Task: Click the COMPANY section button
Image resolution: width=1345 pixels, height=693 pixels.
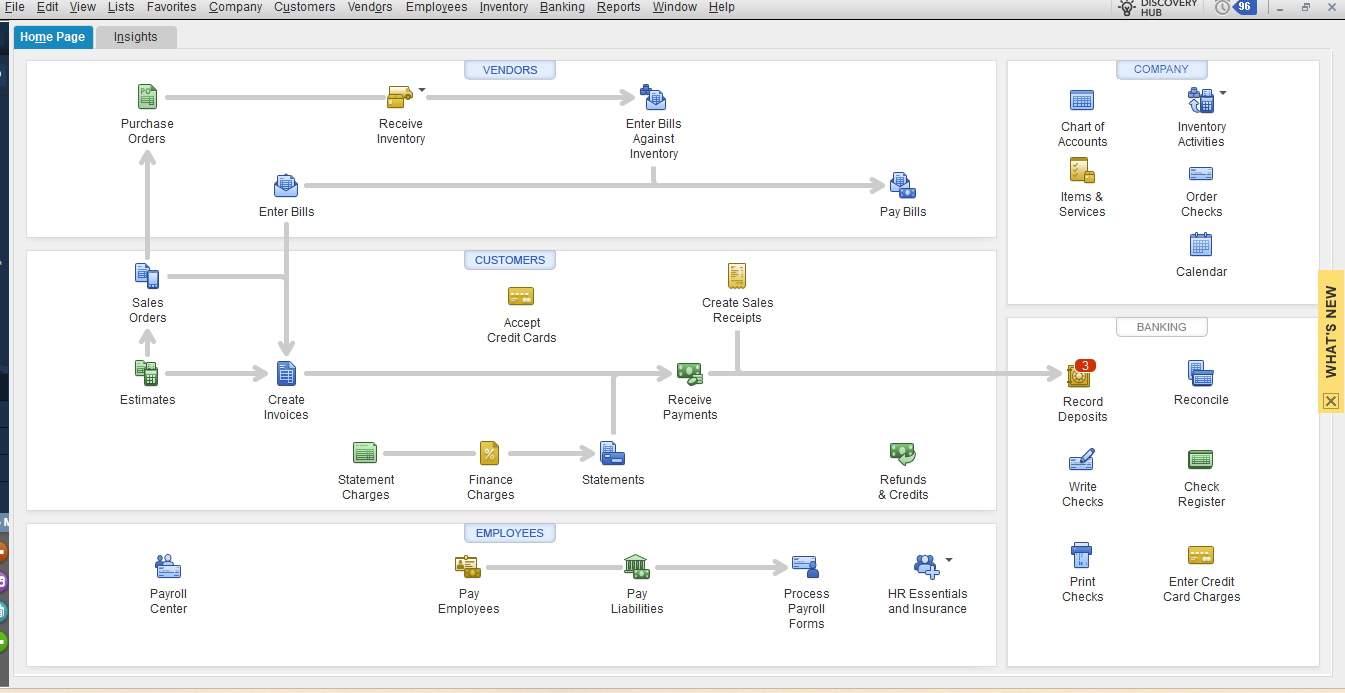Action: coord(1161,70)
